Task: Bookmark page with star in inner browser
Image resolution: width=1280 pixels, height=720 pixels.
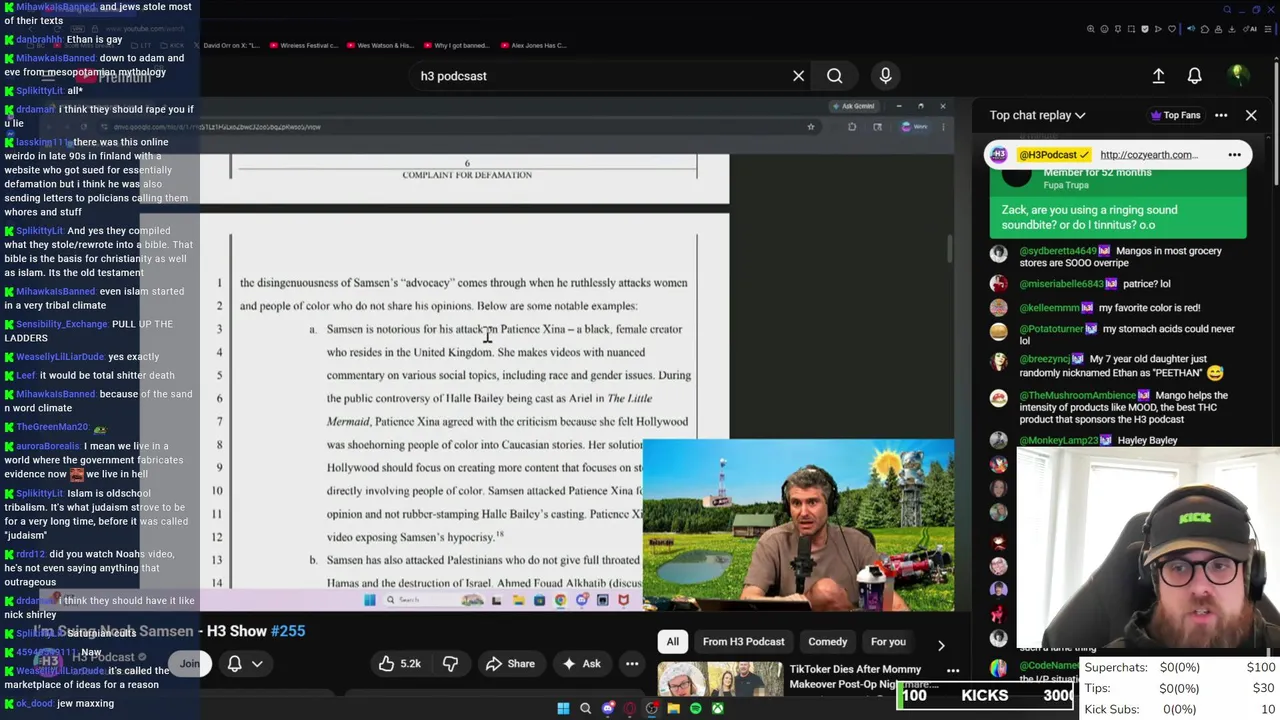Action: pyautogui.click(x=811, y=127)
